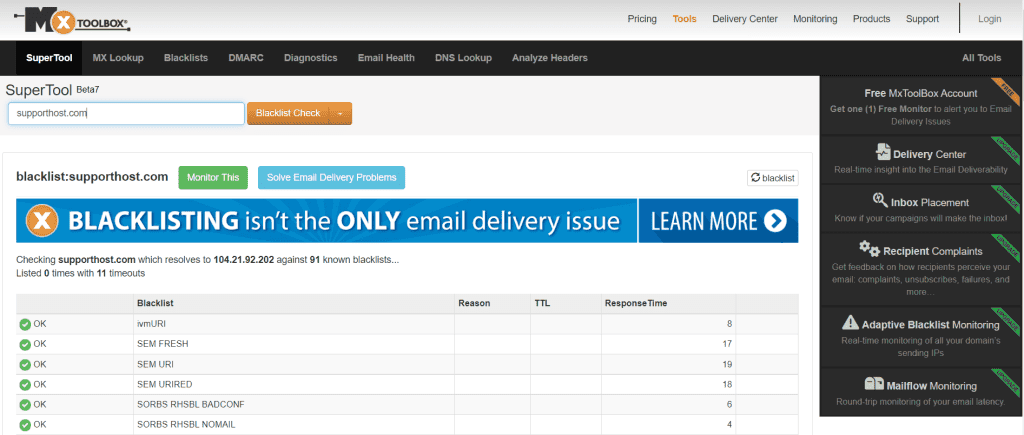Click the SEM URI blacklist name

pyautogui.click(x=155, y=364)
